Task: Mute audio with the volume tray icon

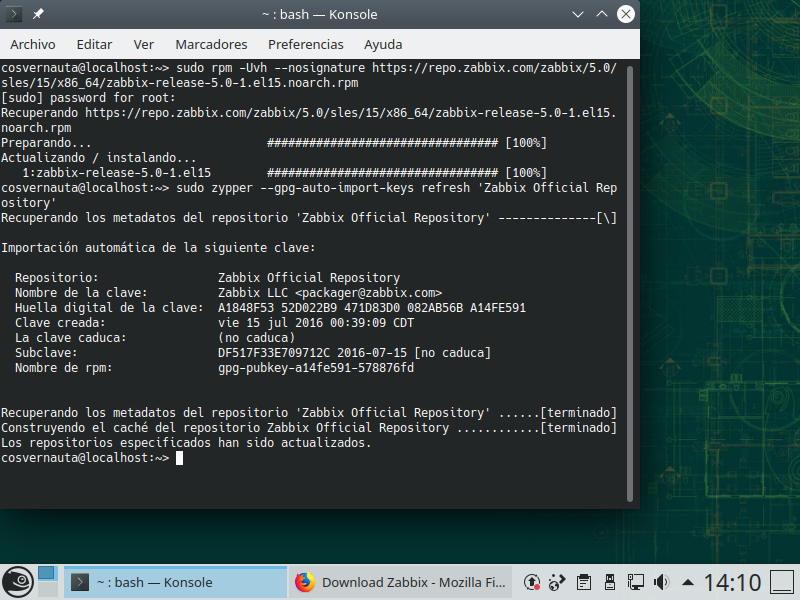Action: tap(661, 581)
